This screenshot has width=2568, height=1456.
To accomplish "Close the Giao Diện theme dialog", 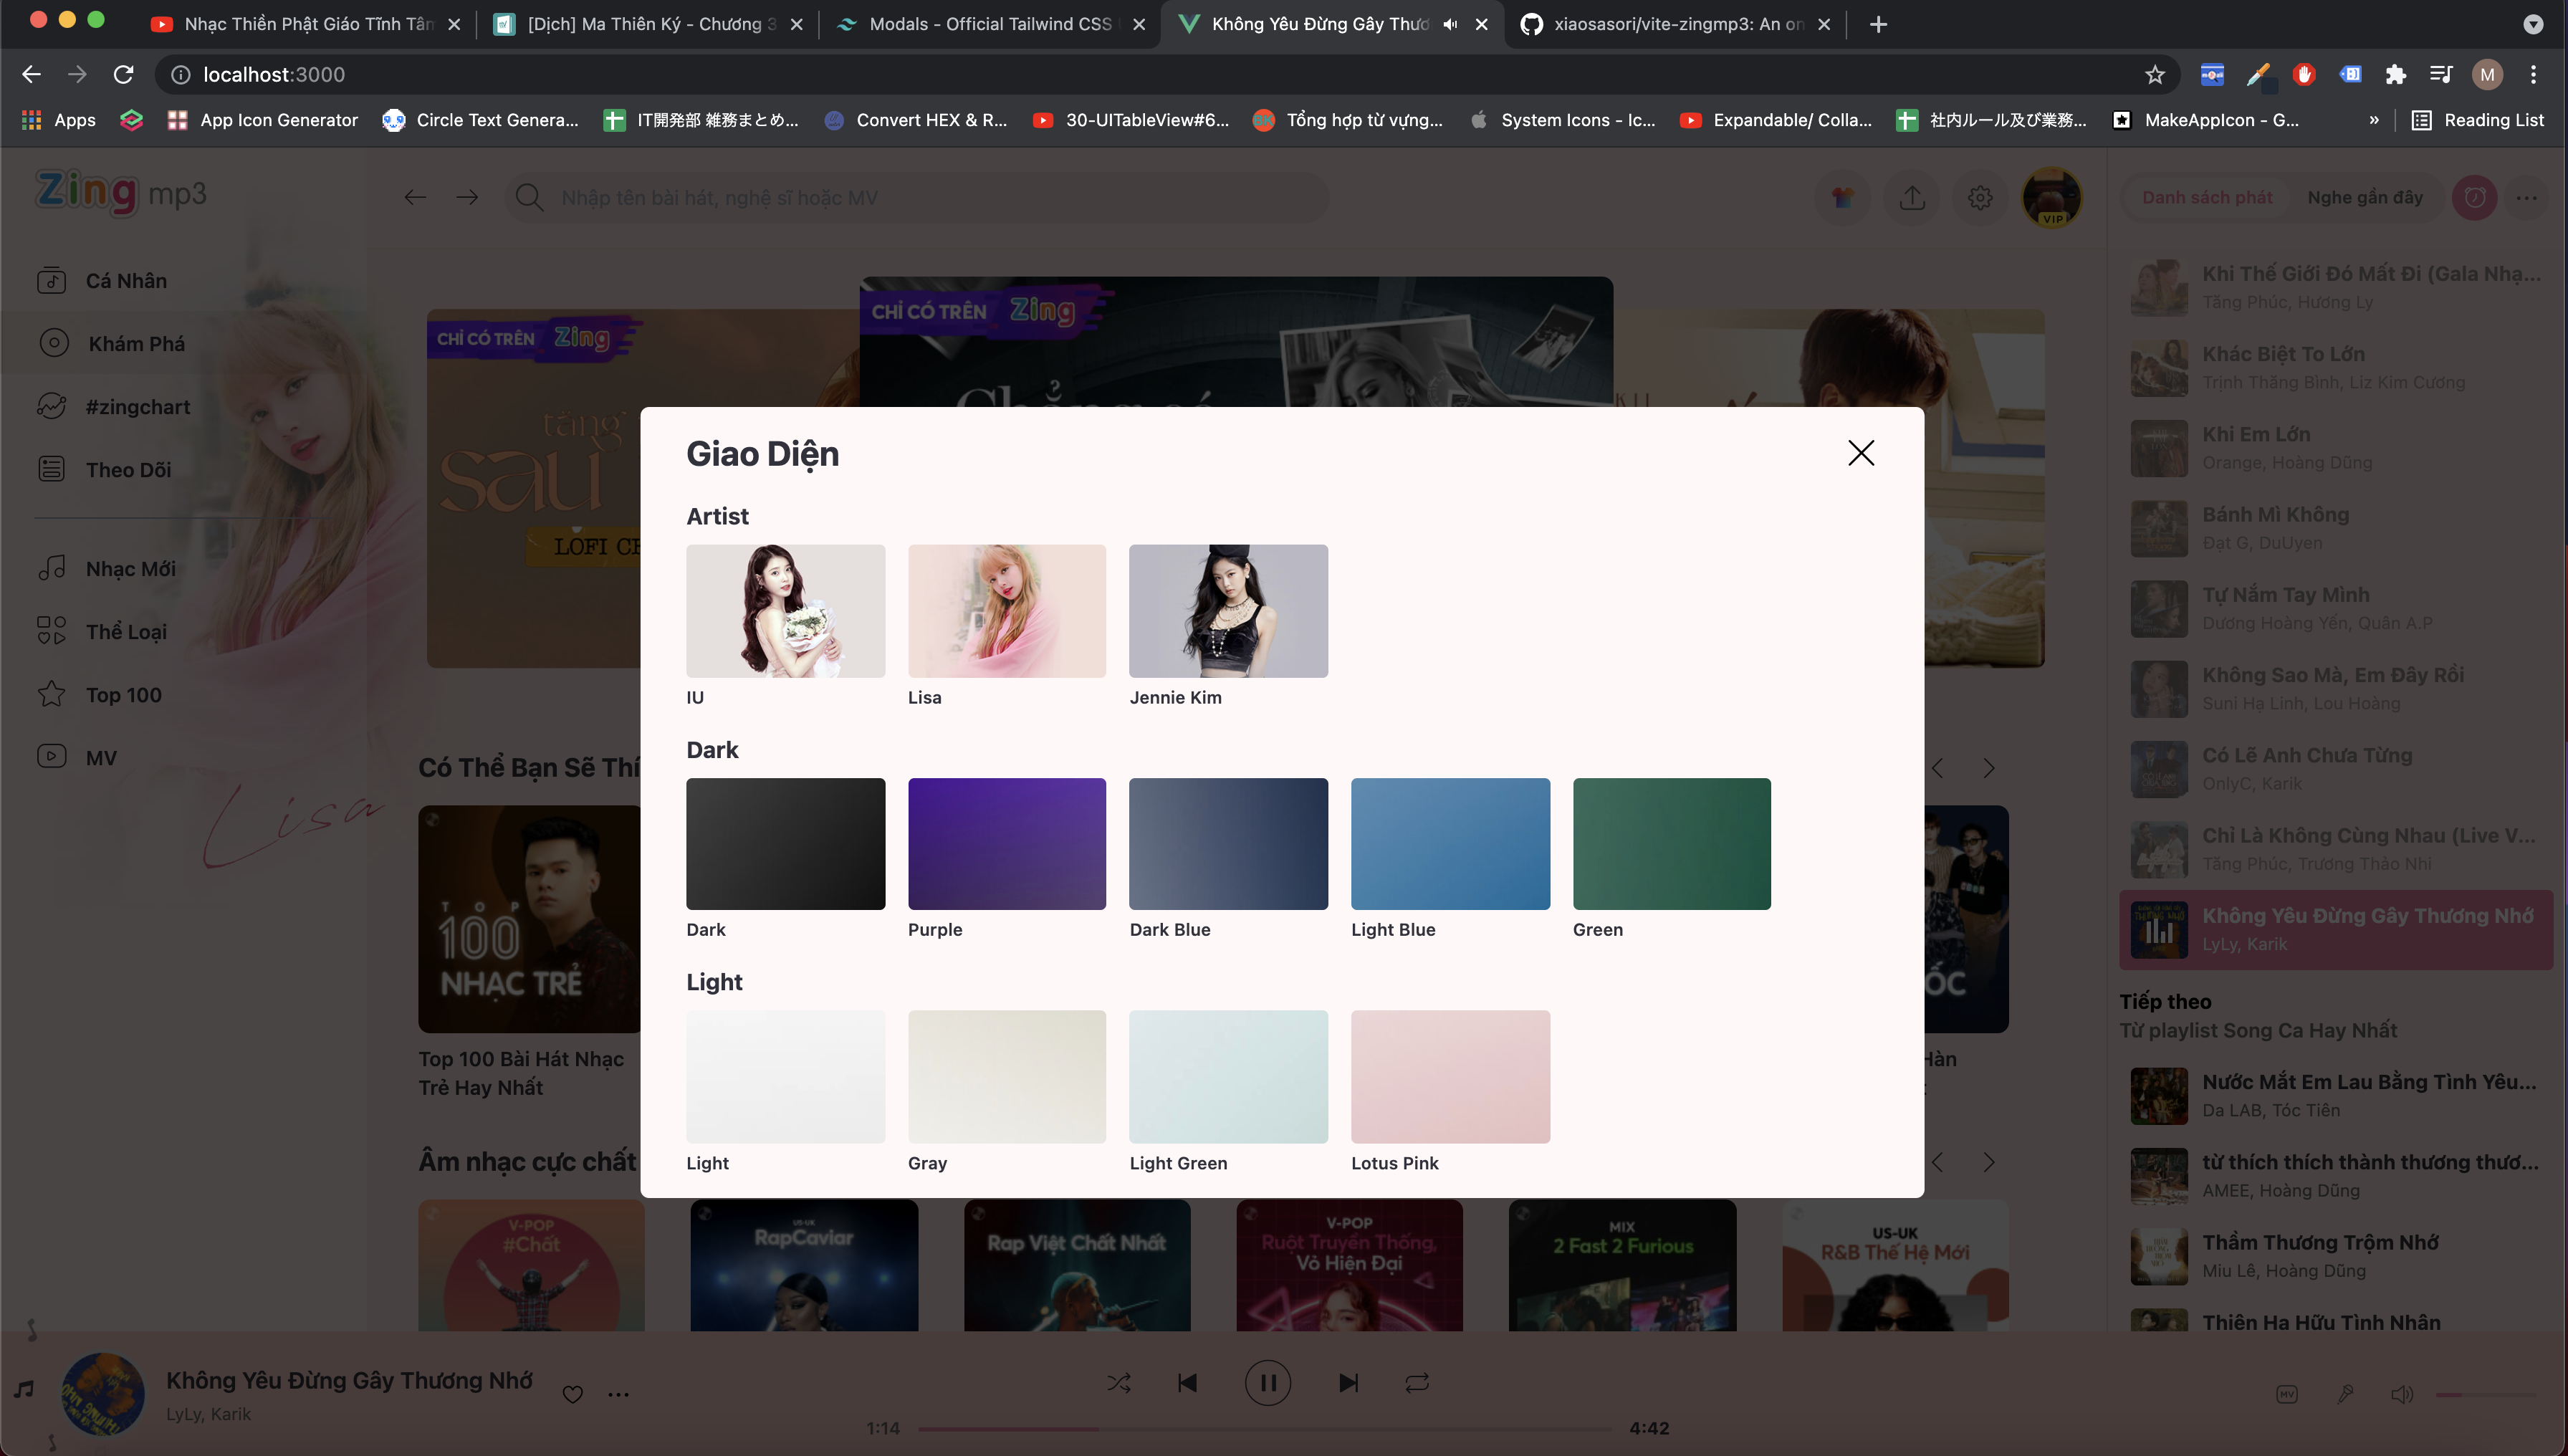I will coord(1860,453).
